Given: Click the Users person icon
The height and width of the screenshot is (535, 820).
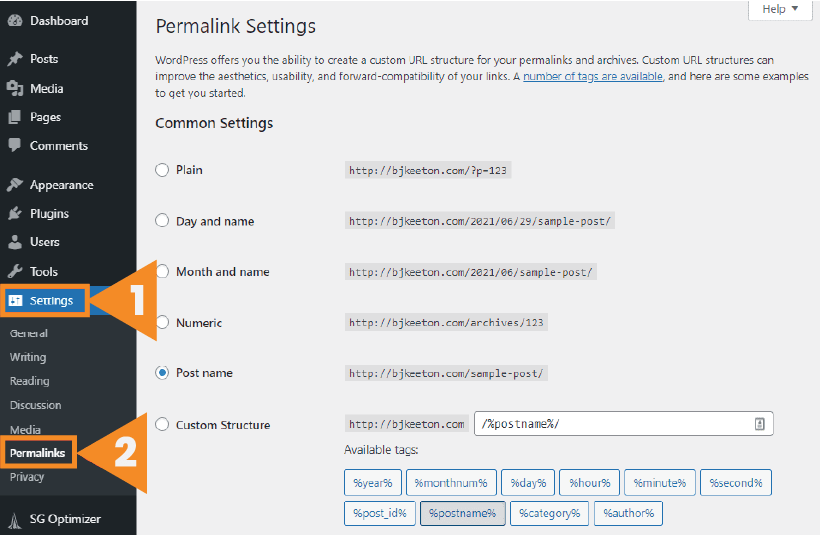Looking at the screenshot, I should pos(15,242).
